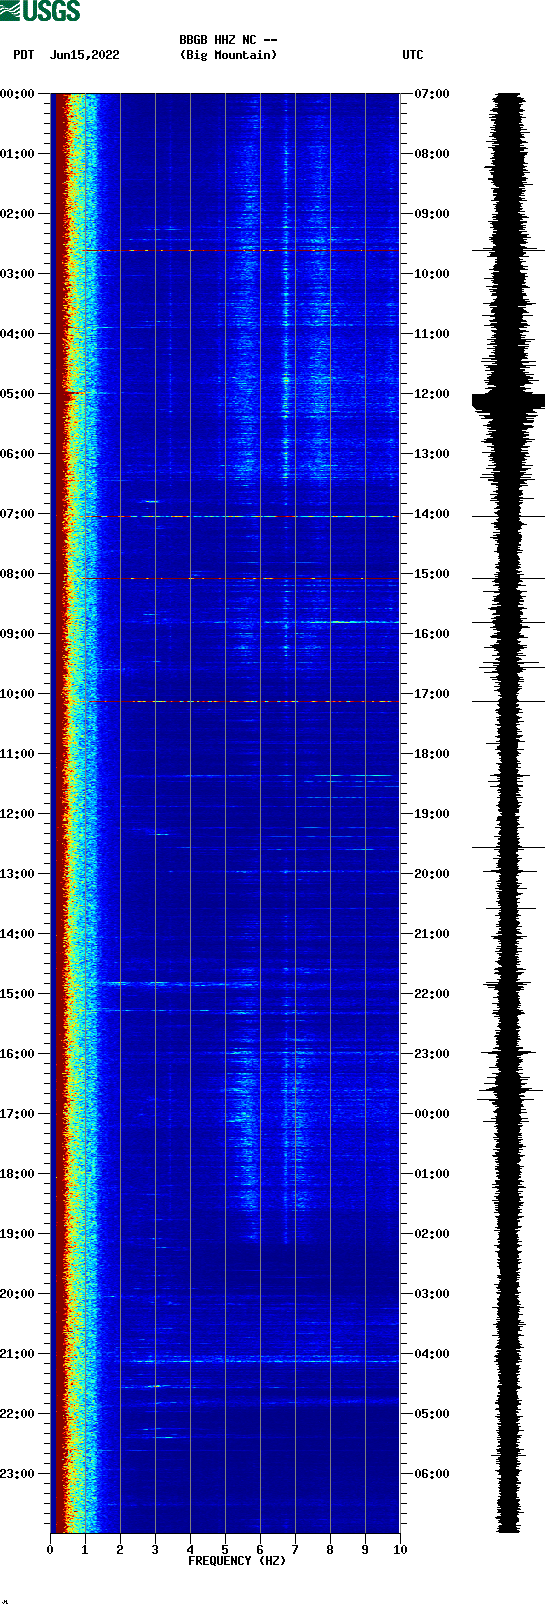
Task: Click the 21:00 UTC time label
Action: click(432, 934)
